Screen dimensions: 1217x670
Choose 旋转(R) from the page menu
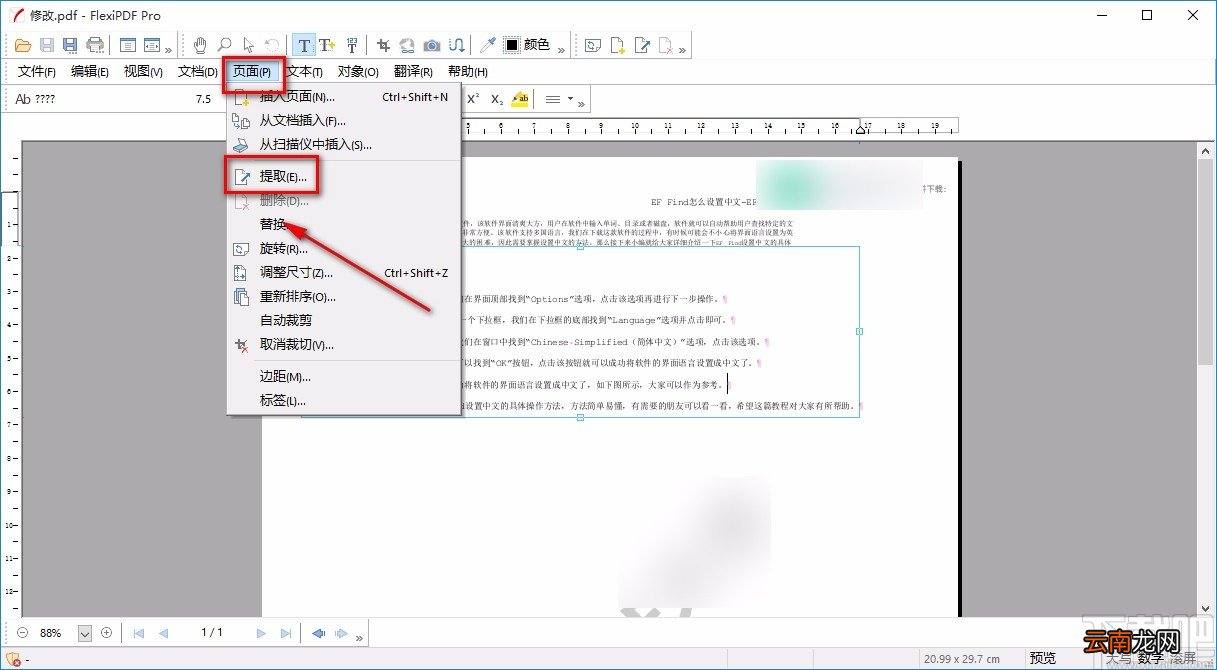(x=343, y=248)
